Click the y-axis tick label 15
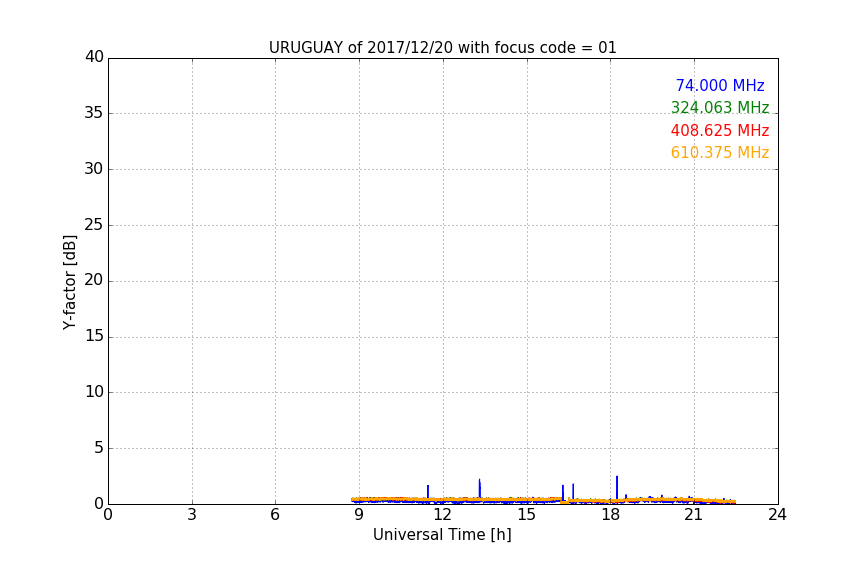Viewport: 864px width, 576px height. (94, 336)
